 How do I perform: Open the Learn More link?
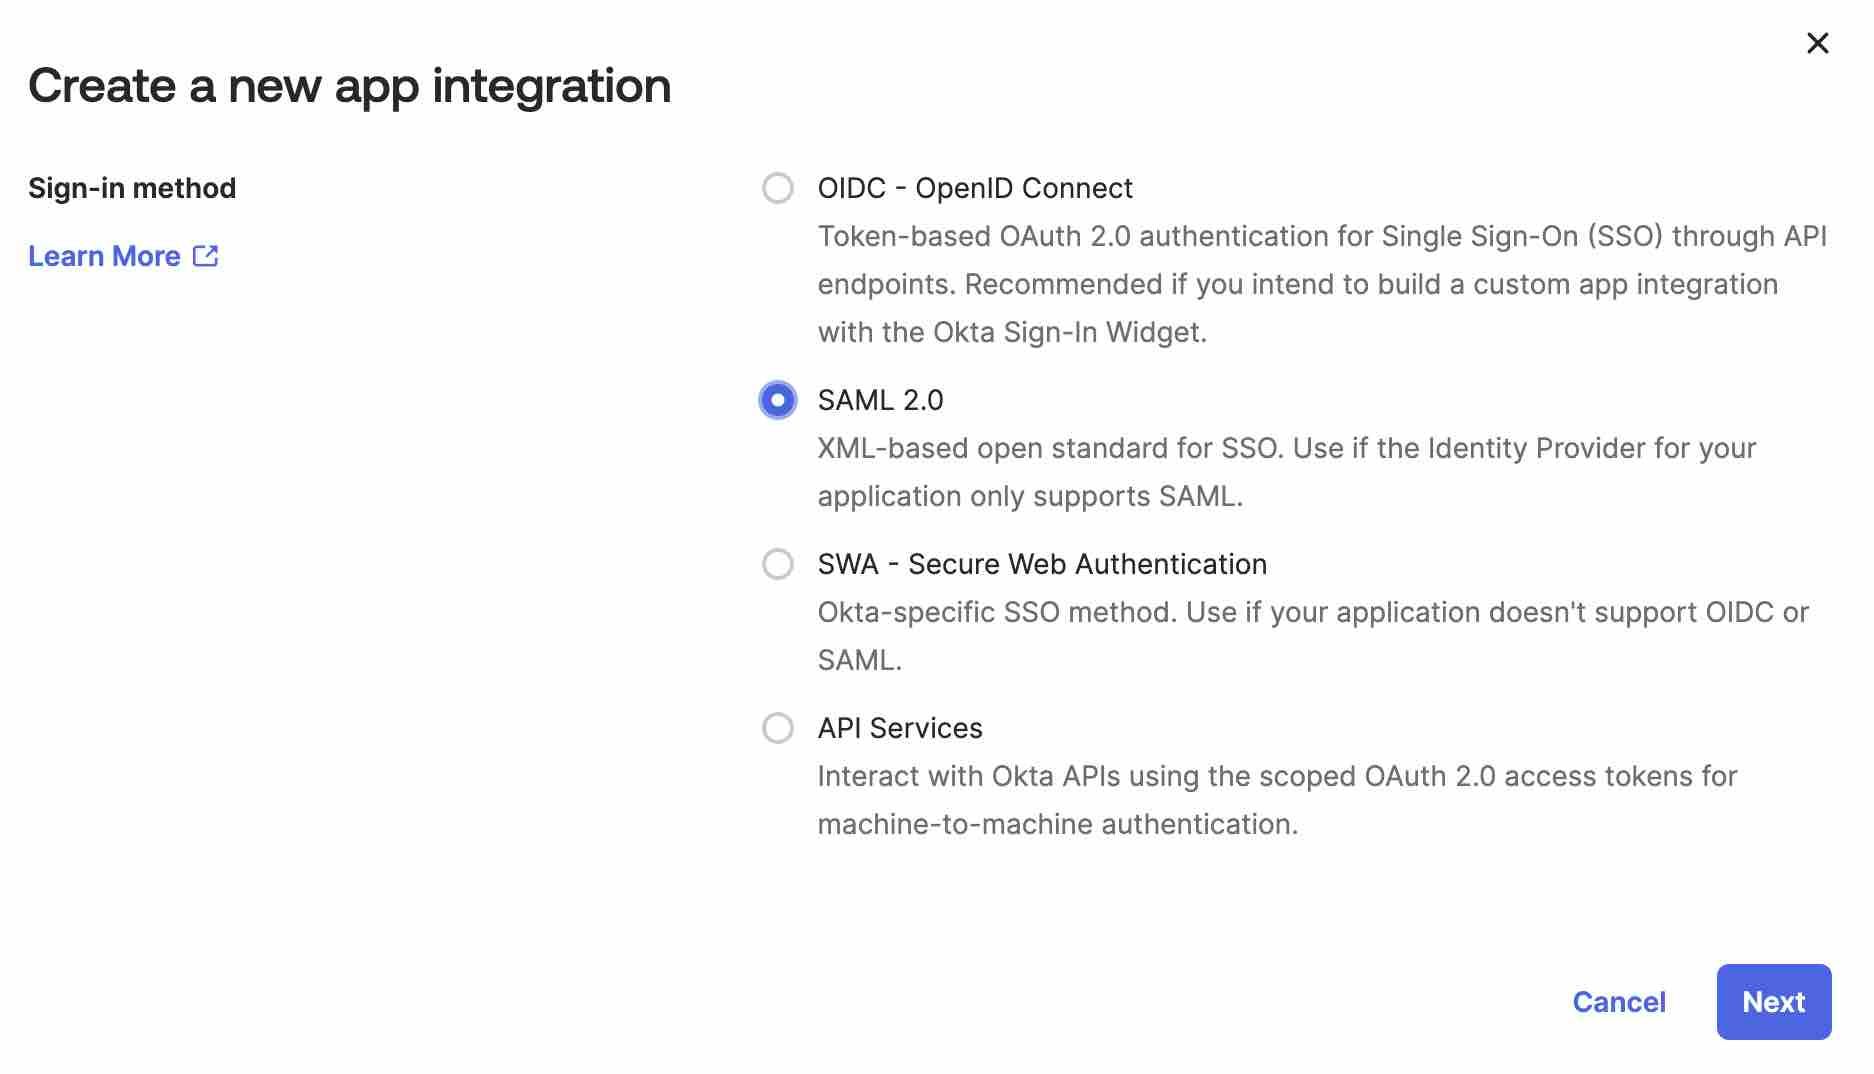point(105,256)
